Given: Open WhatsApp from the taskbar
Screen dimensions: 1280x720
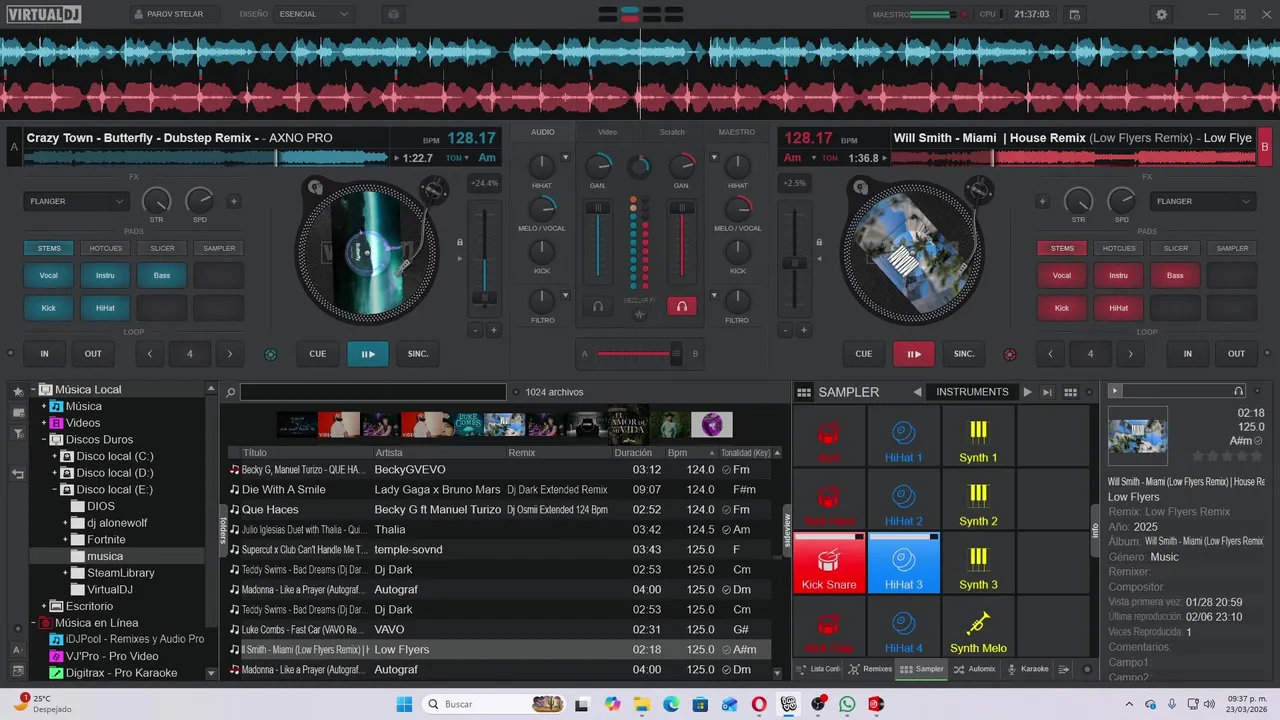Looking at the screenshot, I should (x=848, y=704).
